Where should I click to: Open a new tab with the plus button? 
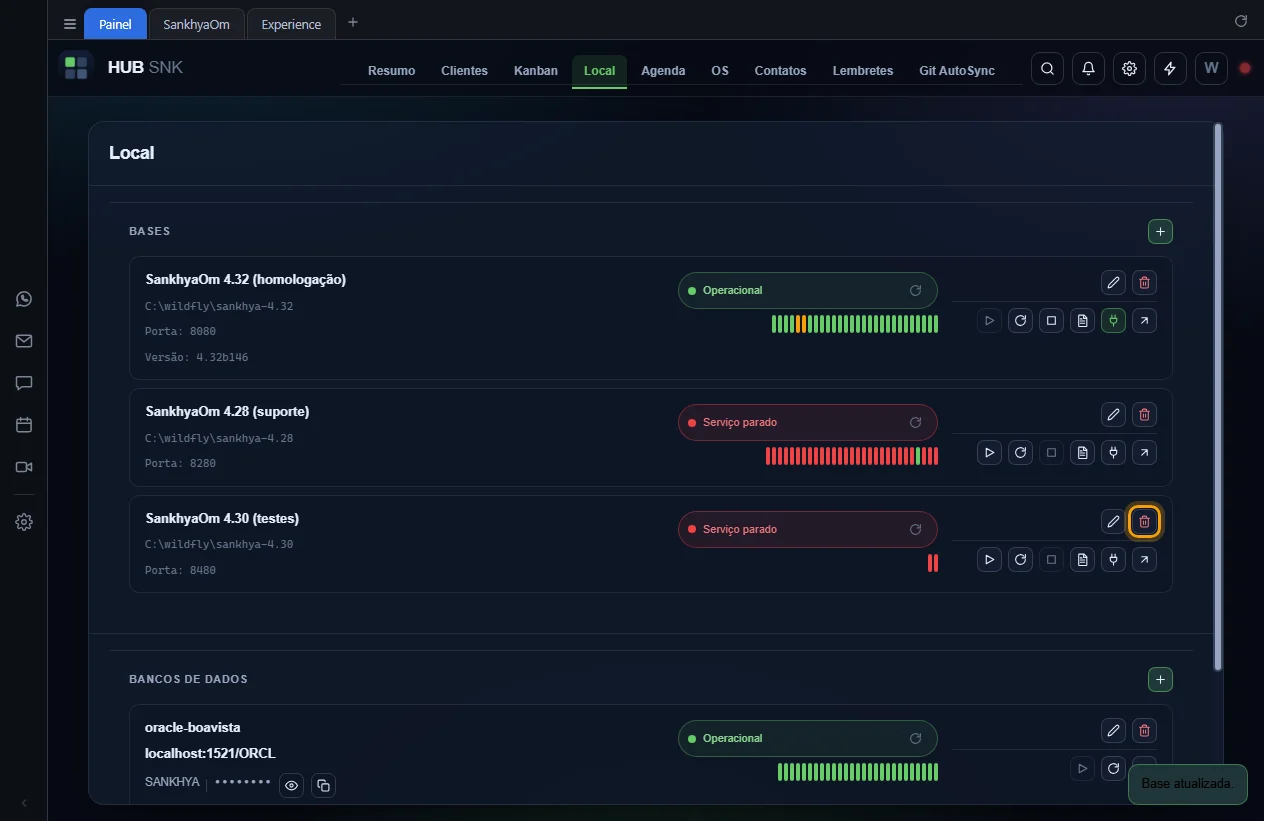click(353, 23)
